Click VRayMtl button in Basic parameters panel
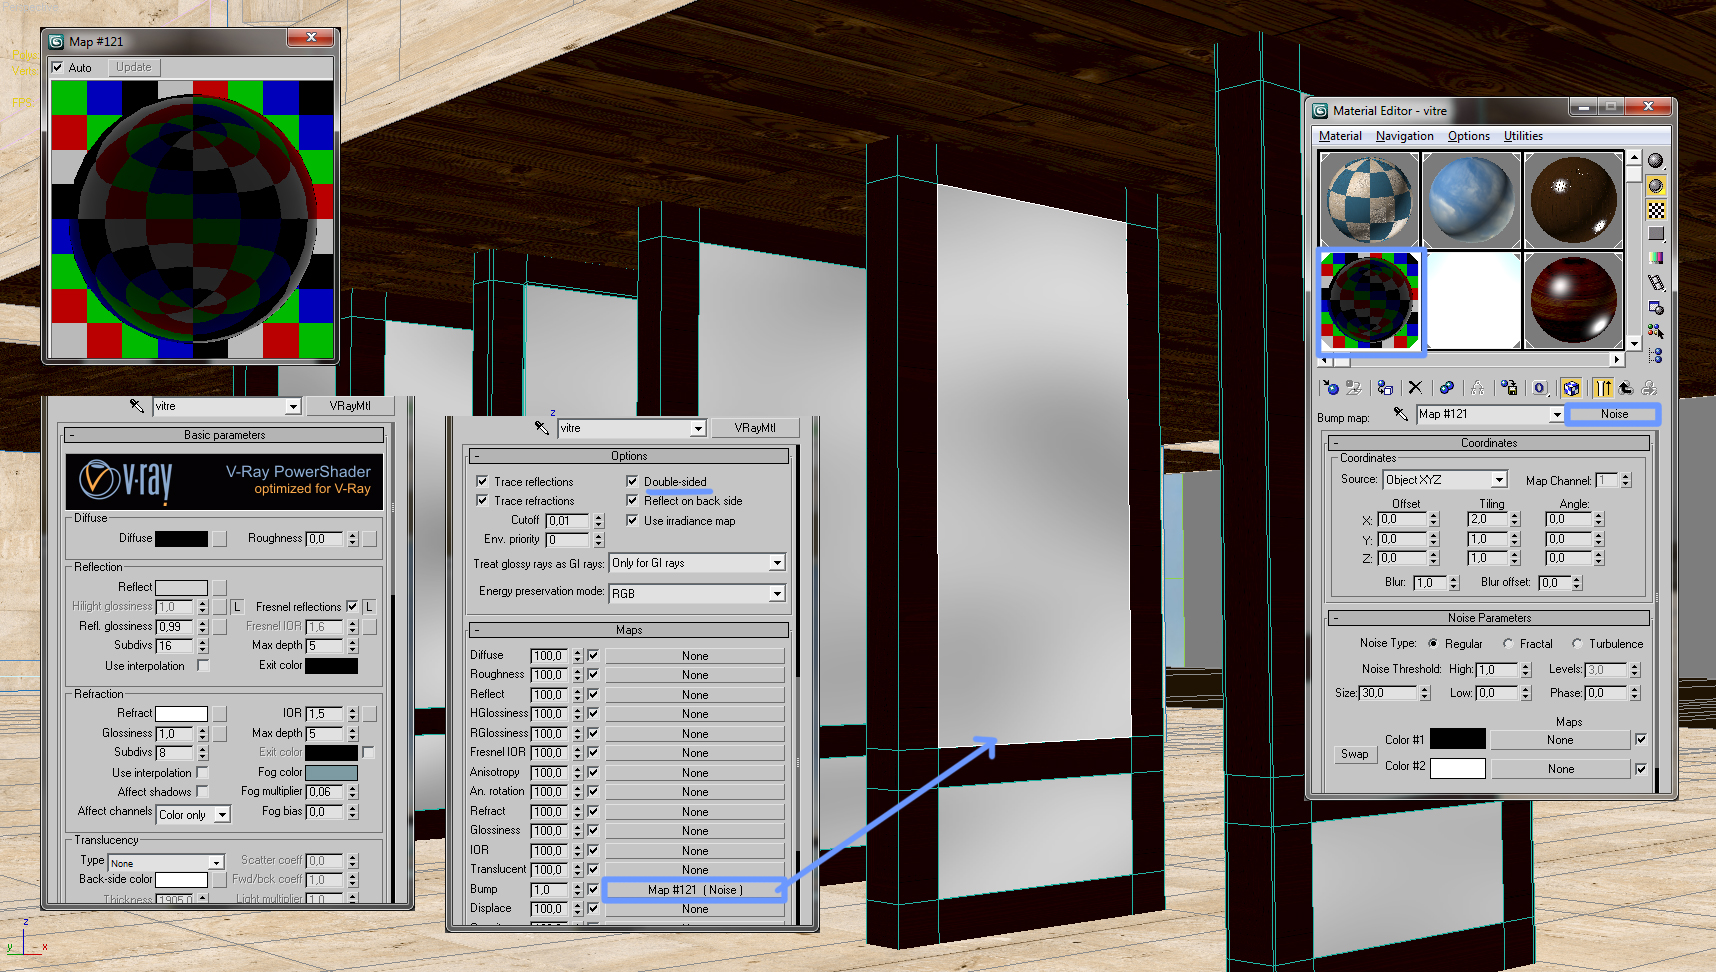This screenshot has width=1716, height=972. 350,406
